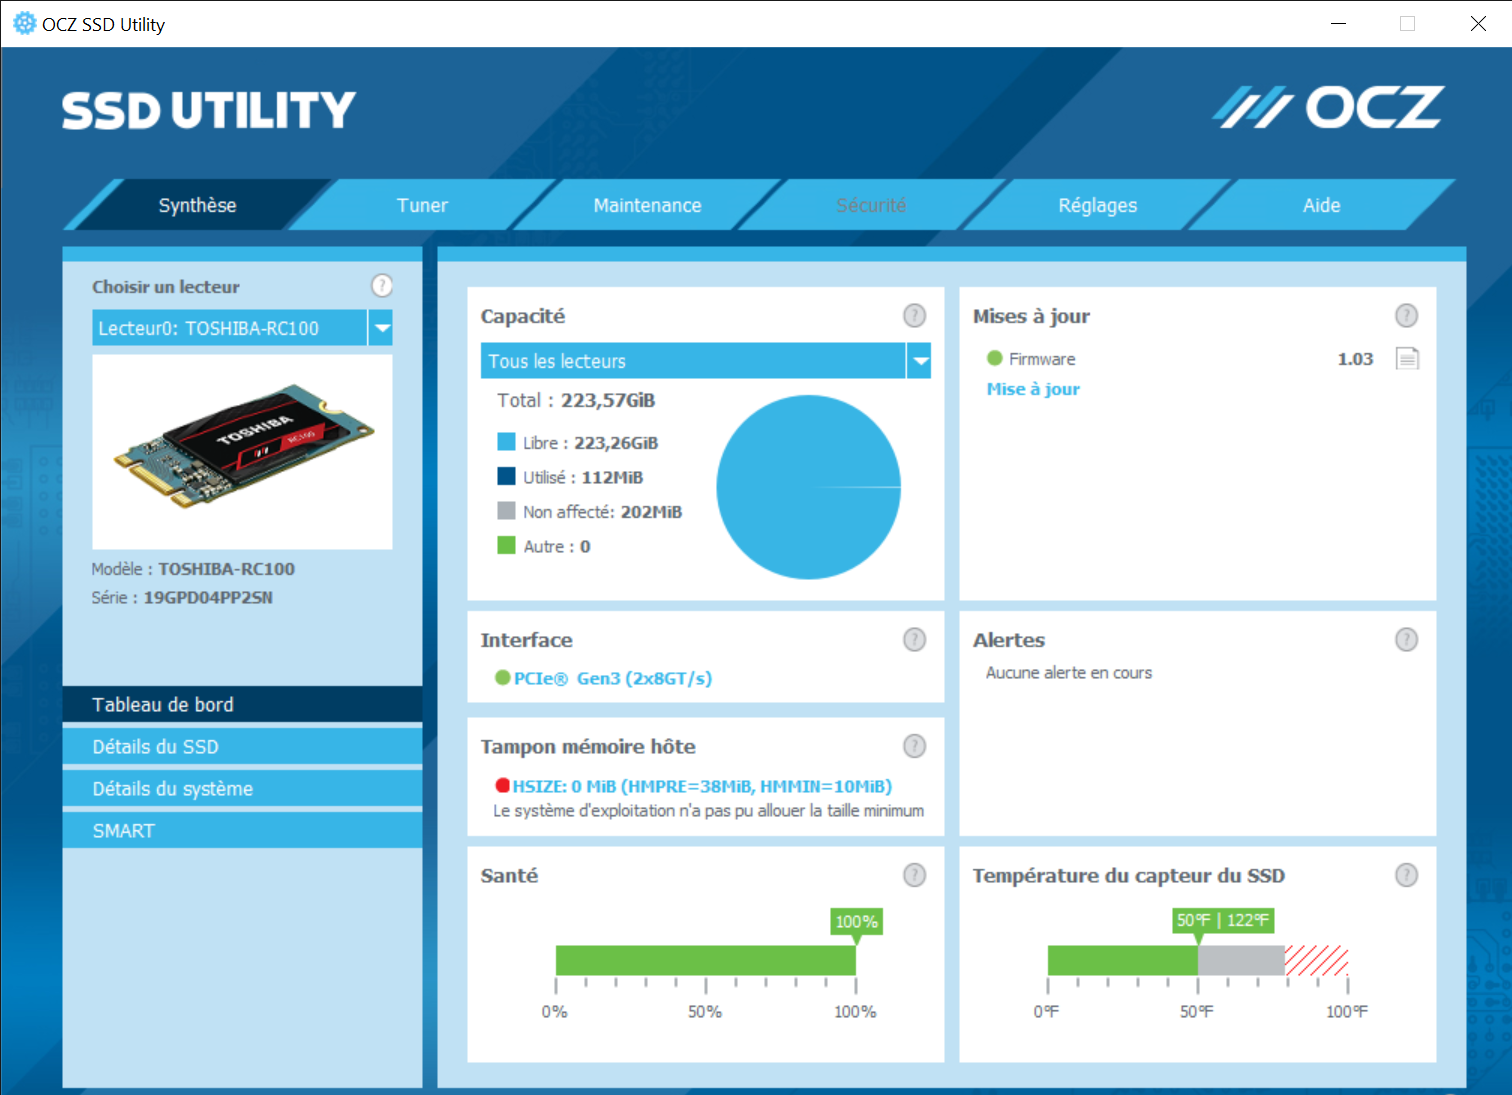Click the SSD temperature gauge bar
Image resolution: width=1512 pixels, height=1095 pixels.
click(x=1198, y=960)
